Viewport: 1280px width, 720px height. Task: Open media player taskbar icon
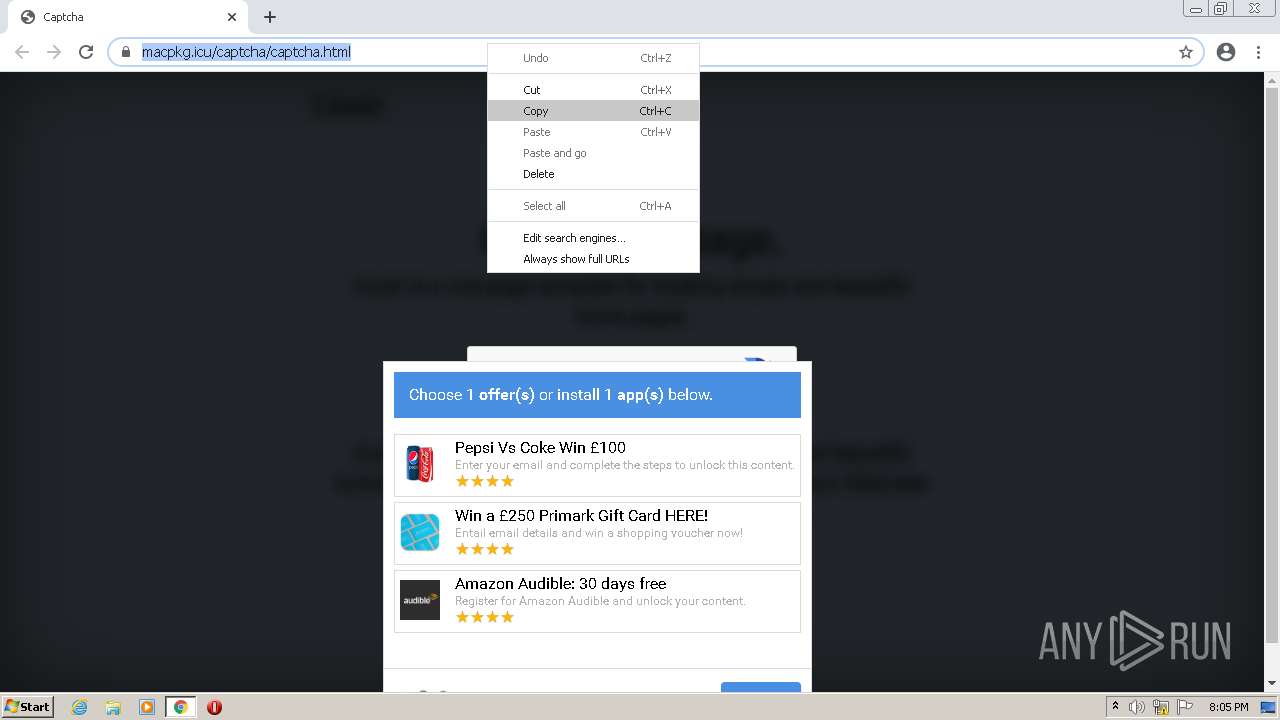pyautogui.click(x=147, y=707)
